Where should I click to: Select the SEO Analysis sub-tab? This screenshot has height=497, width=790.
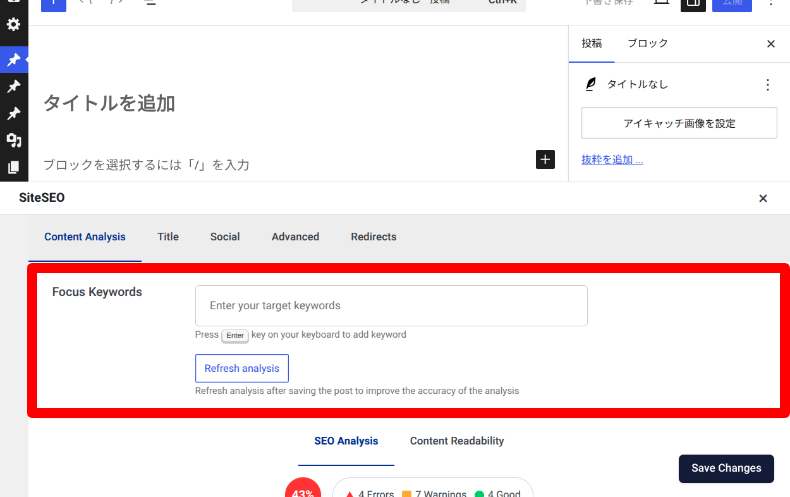click(346, 441)
